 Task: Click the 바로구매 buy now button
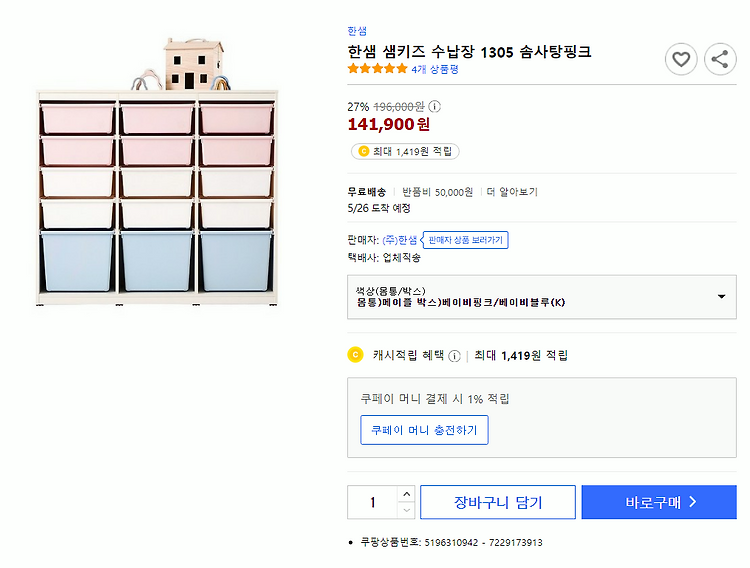pos(659,502)
